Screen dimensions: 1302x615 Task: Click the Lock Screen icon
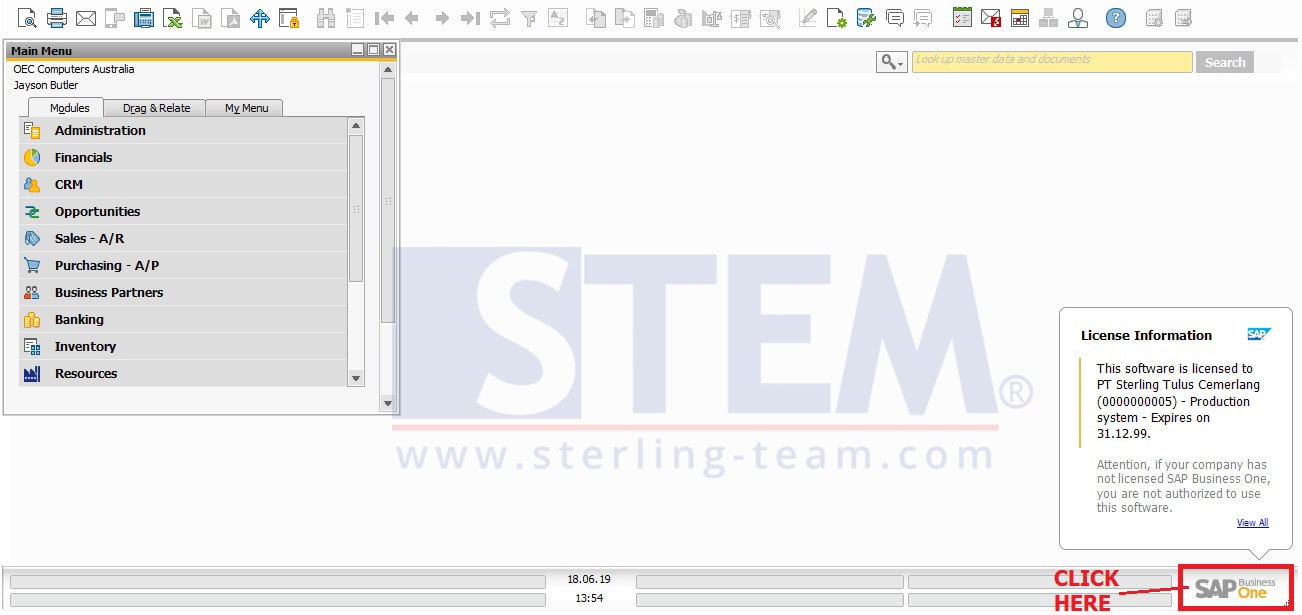289,18
